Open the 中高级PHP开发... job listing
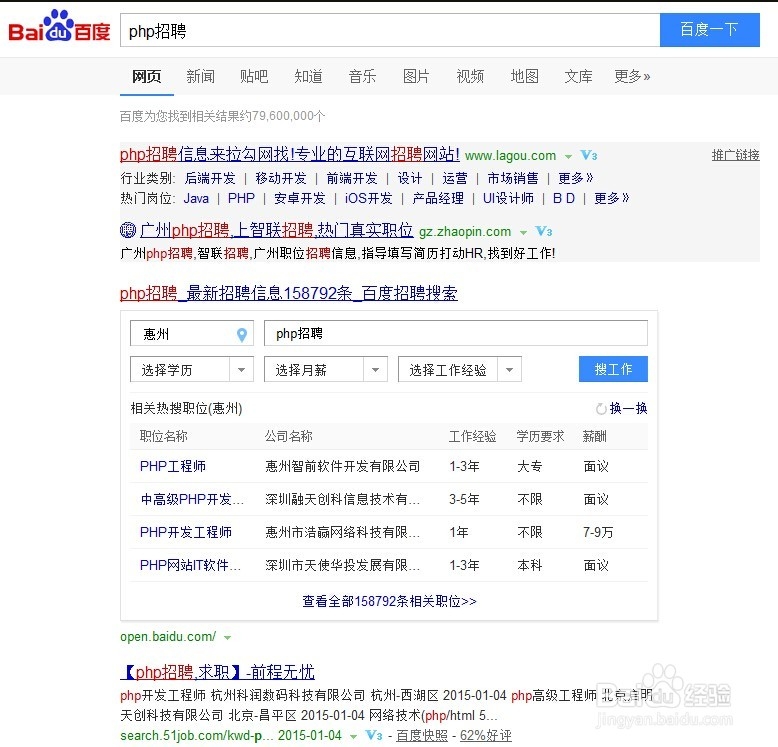This screenshot has width=778, height=747. tap(193, 499)
